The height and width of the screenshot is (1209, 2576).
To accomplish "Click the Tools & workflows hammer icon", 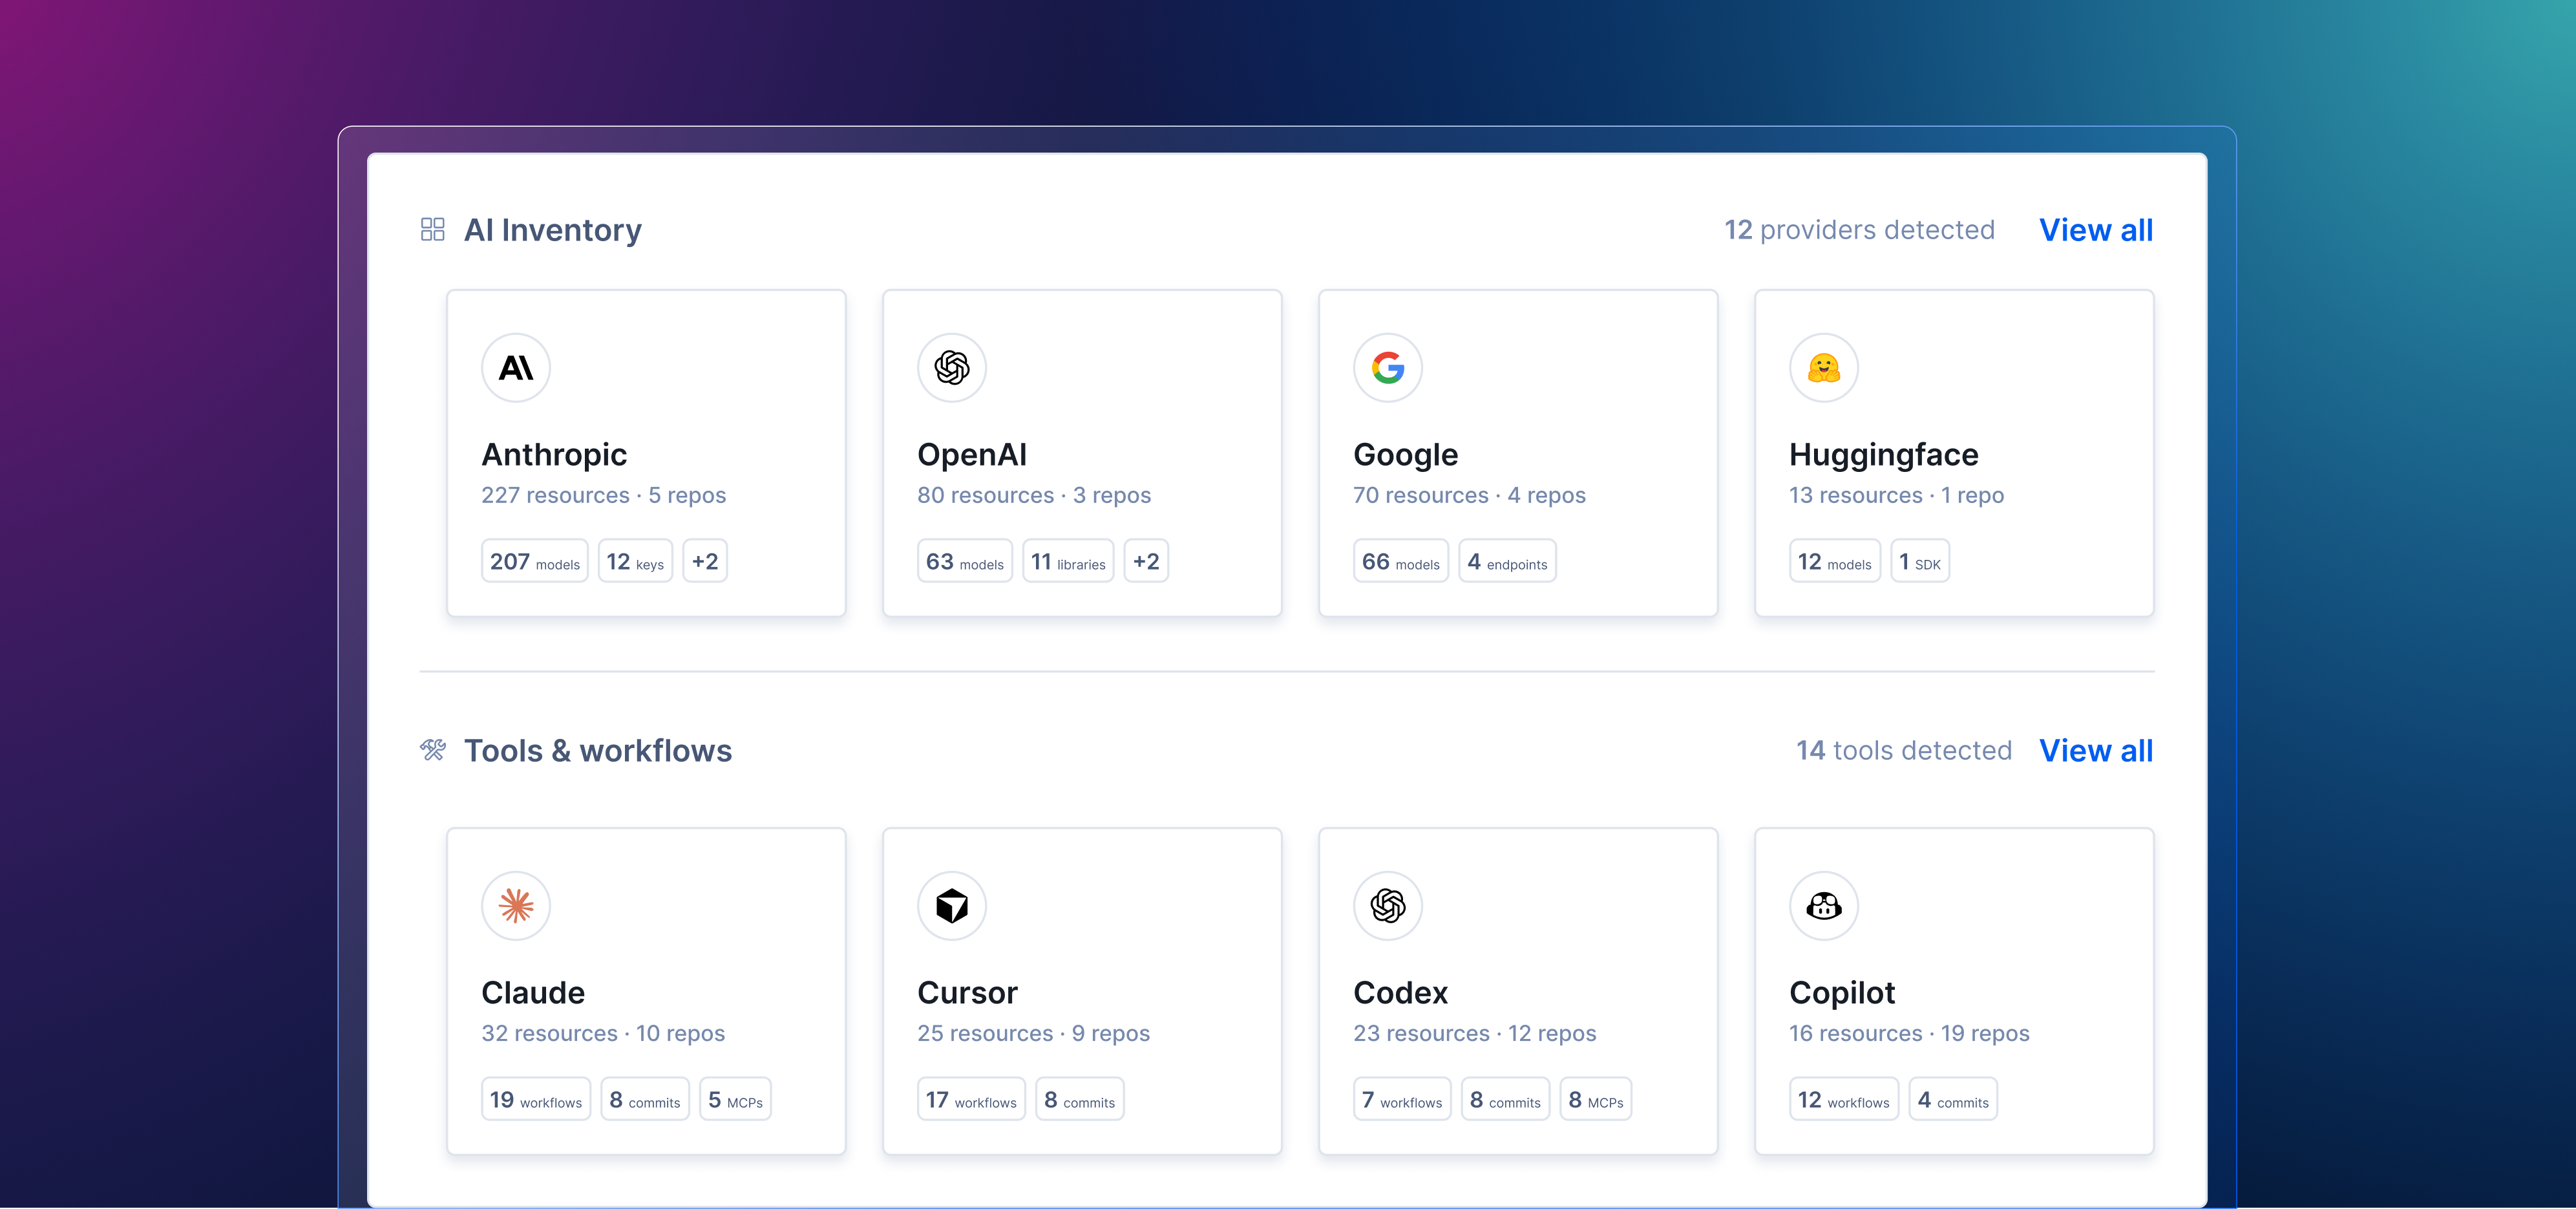I will tap(433, 750).
